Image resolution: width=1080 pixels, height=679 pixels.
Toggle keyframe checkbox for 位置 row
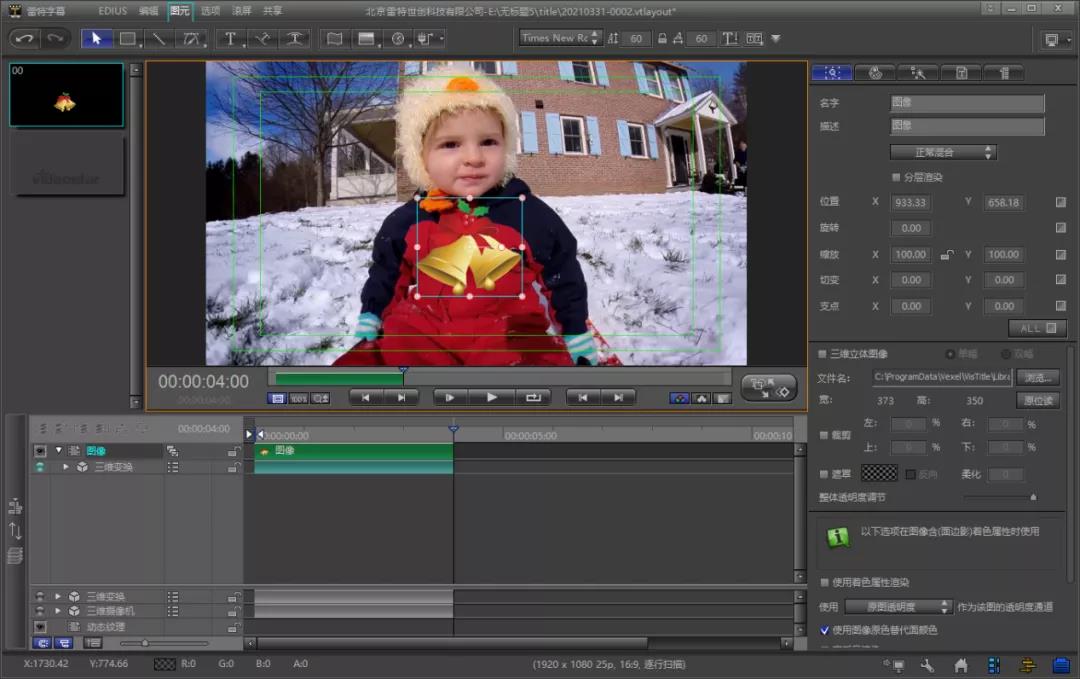pos(1061,202)
